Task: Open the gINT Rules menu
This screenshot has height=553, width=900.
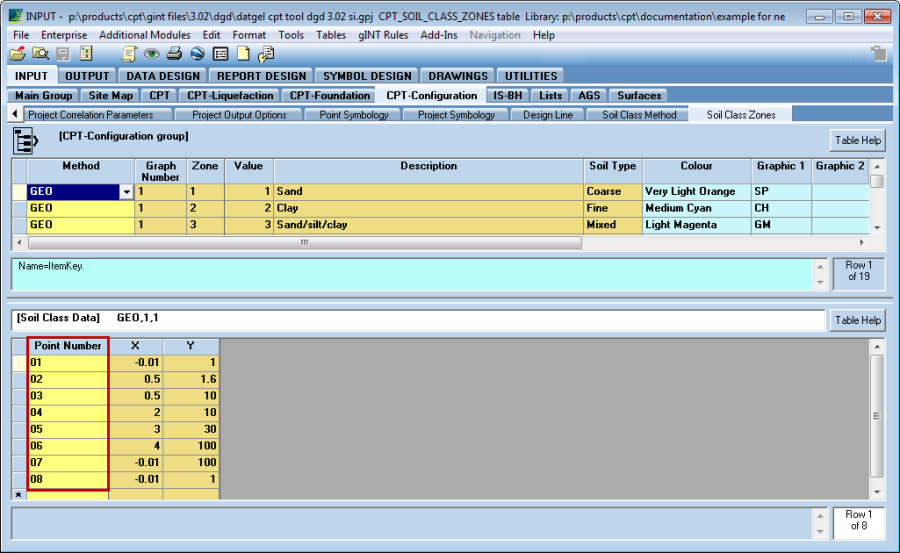Action: click(x=384, y=35)
